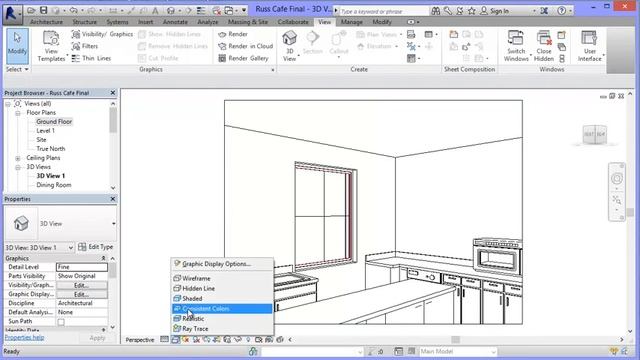Click the SteeringWheels icon on navigation bar

(617, 178)
